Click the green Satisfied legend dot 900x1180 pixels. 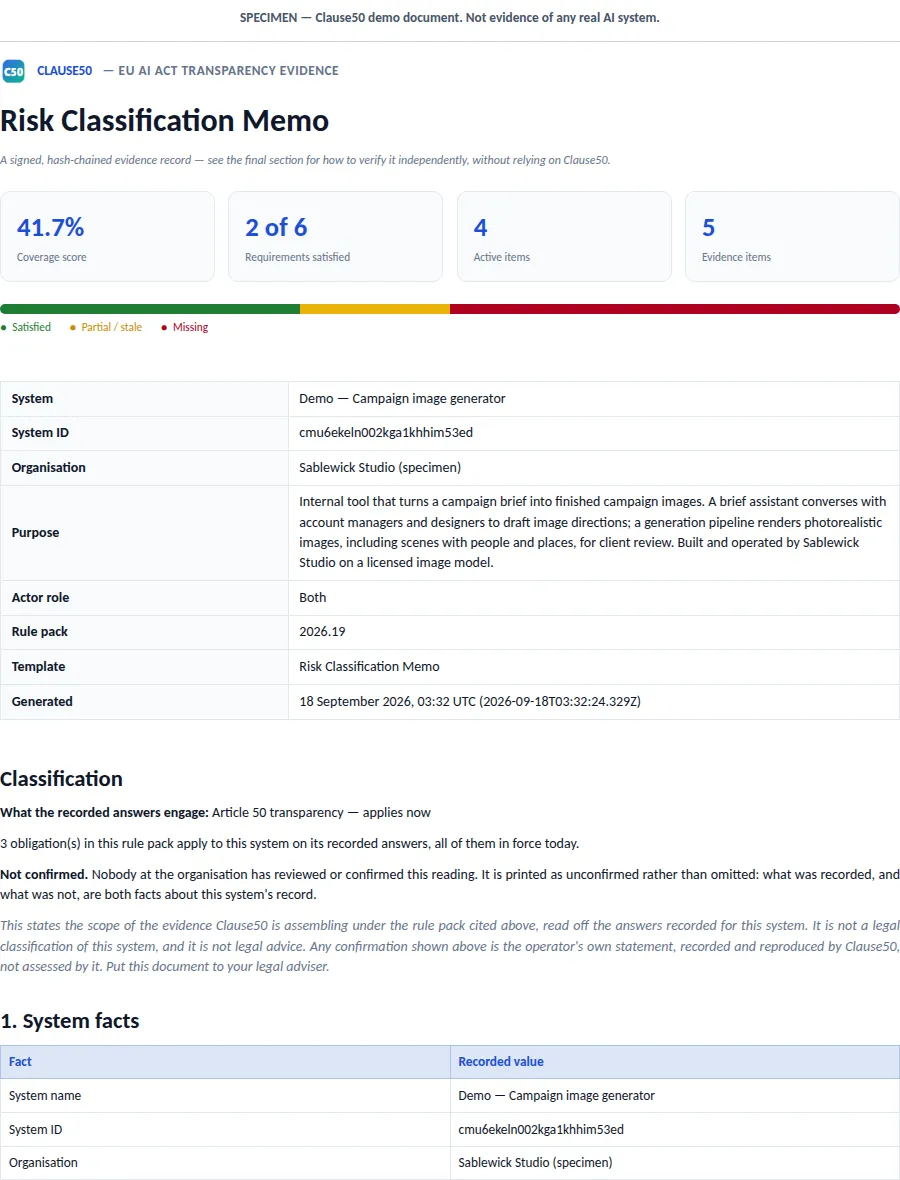click(4, 327)
